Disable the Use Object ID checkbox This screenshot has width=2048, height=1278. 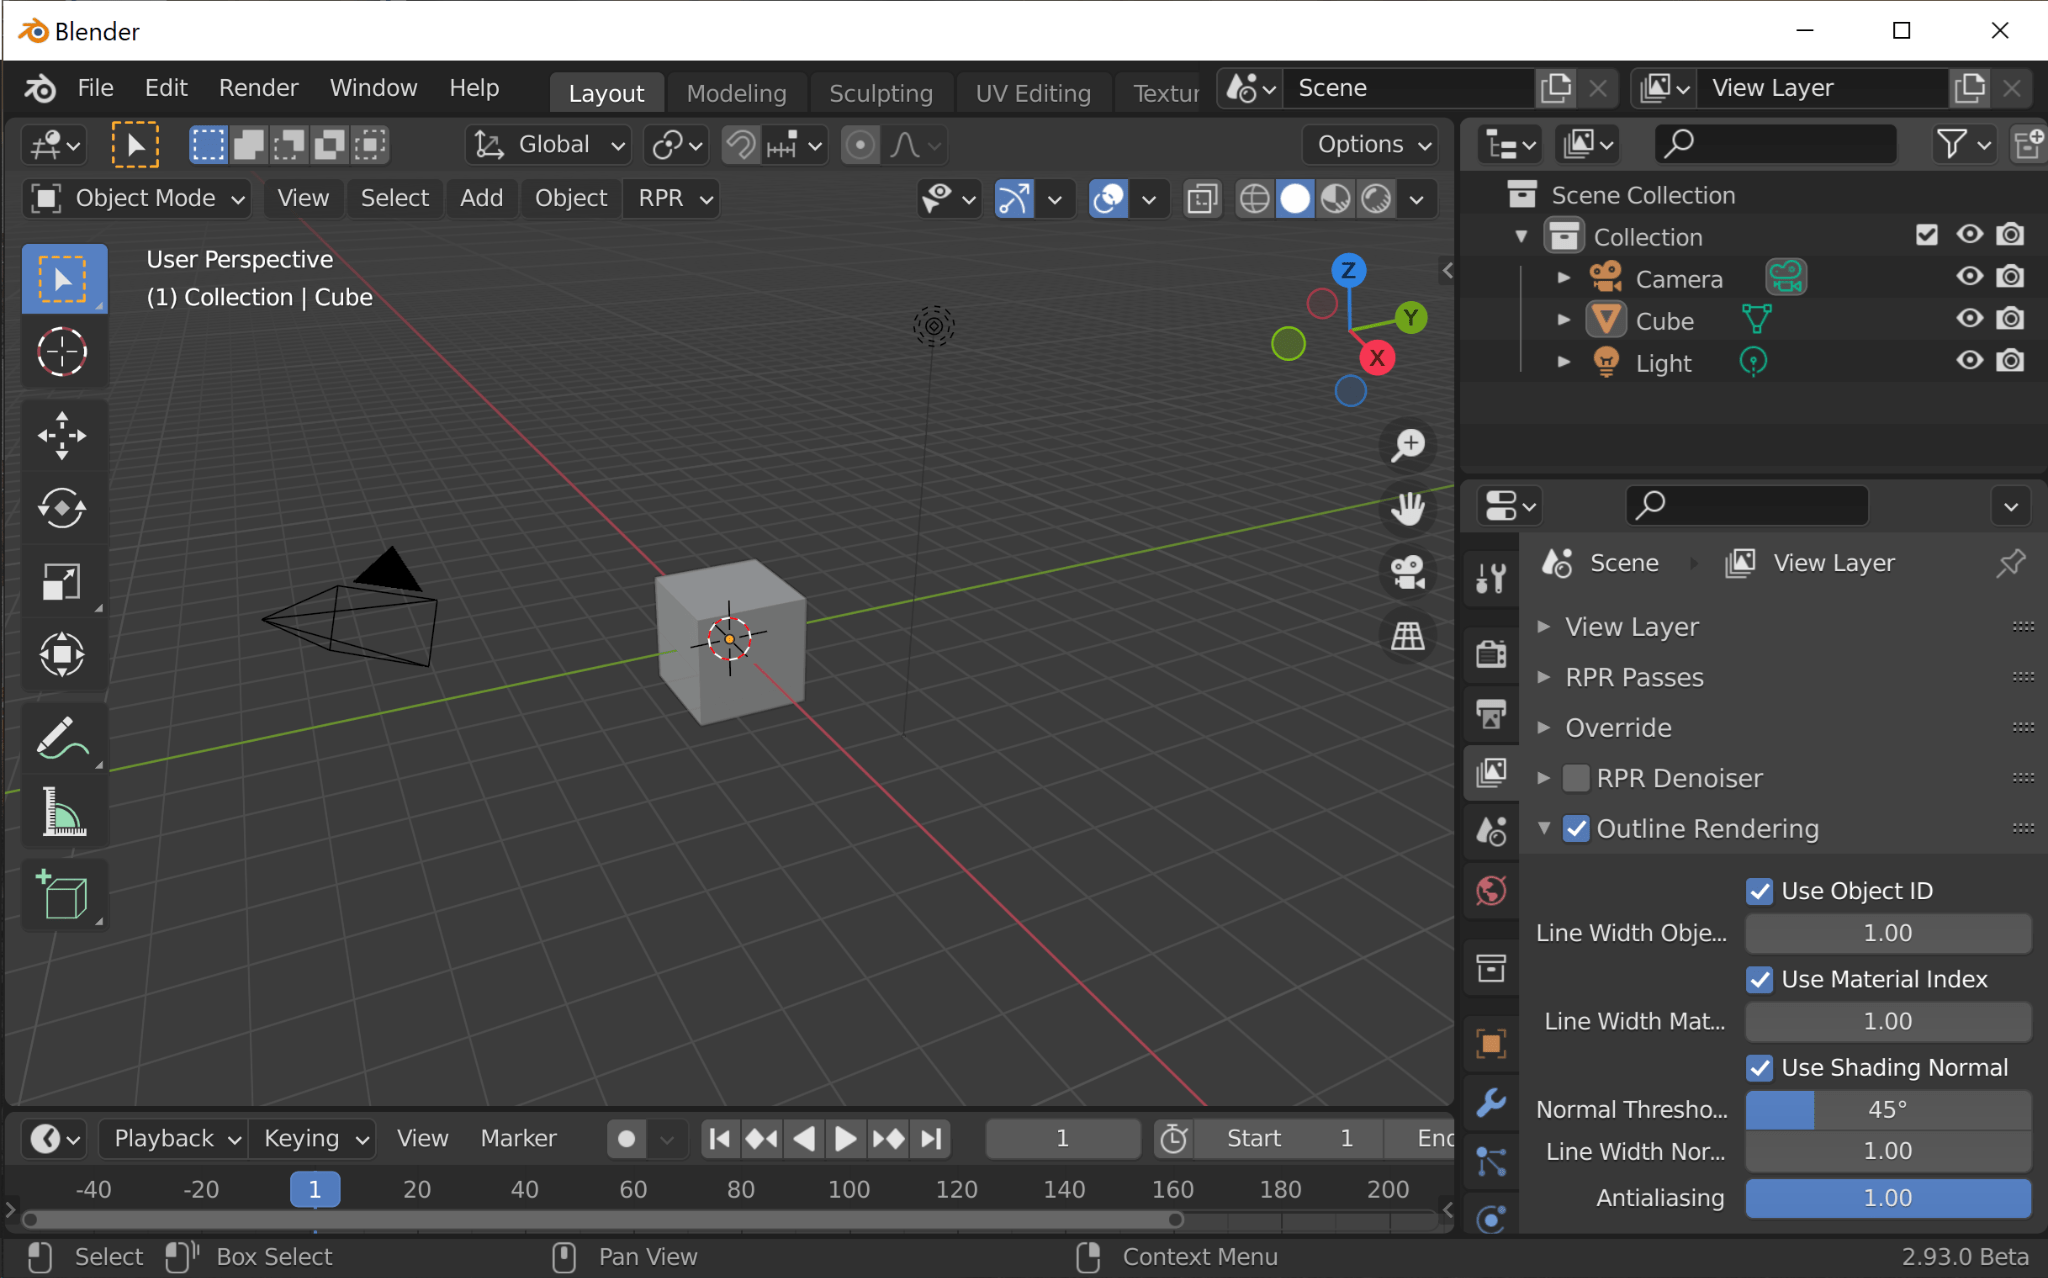point(1761,891)
